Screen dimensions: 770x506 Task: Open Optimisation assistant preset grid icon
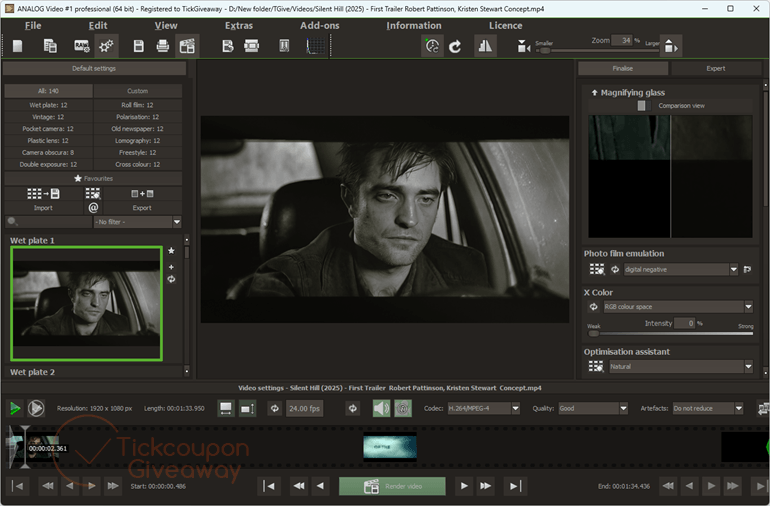coord(596,366)
